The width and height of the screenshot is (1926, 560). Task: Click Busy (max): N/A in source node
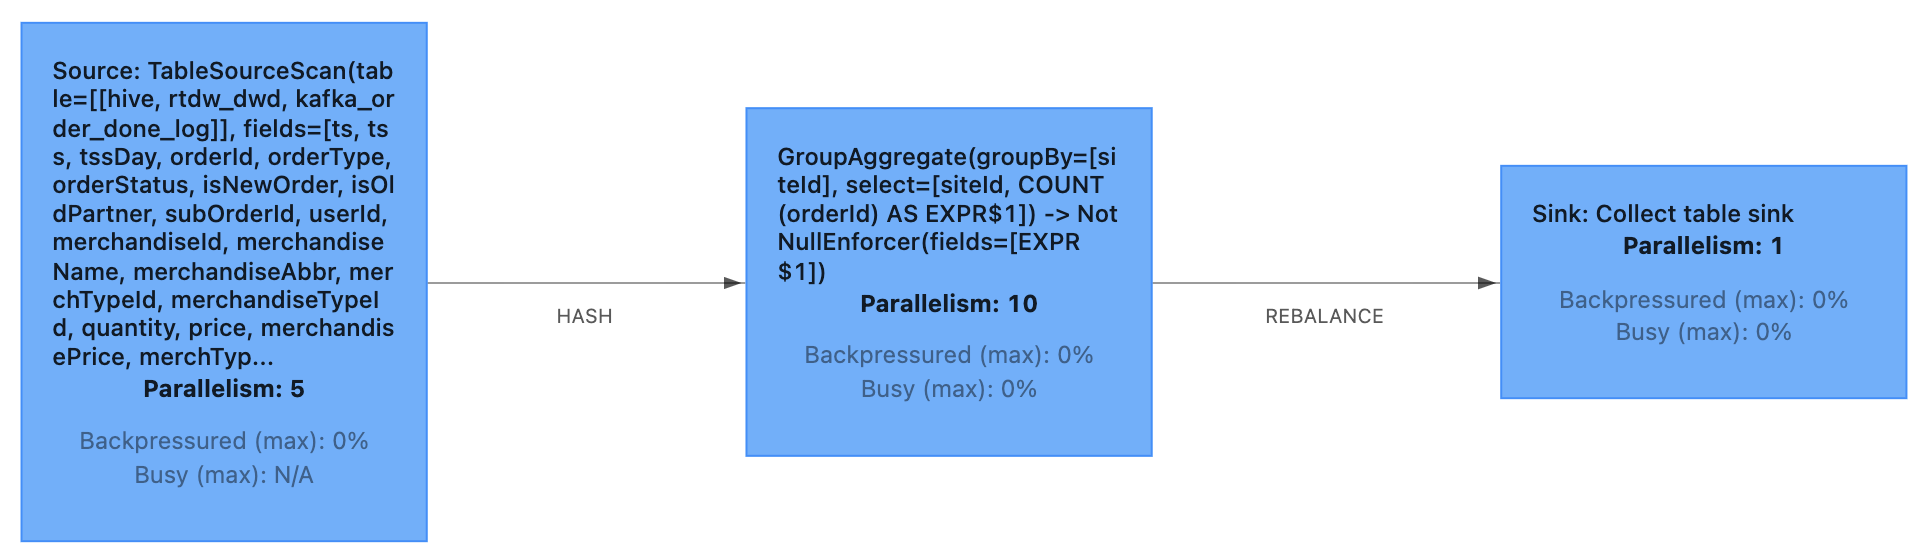click(224, 475)
